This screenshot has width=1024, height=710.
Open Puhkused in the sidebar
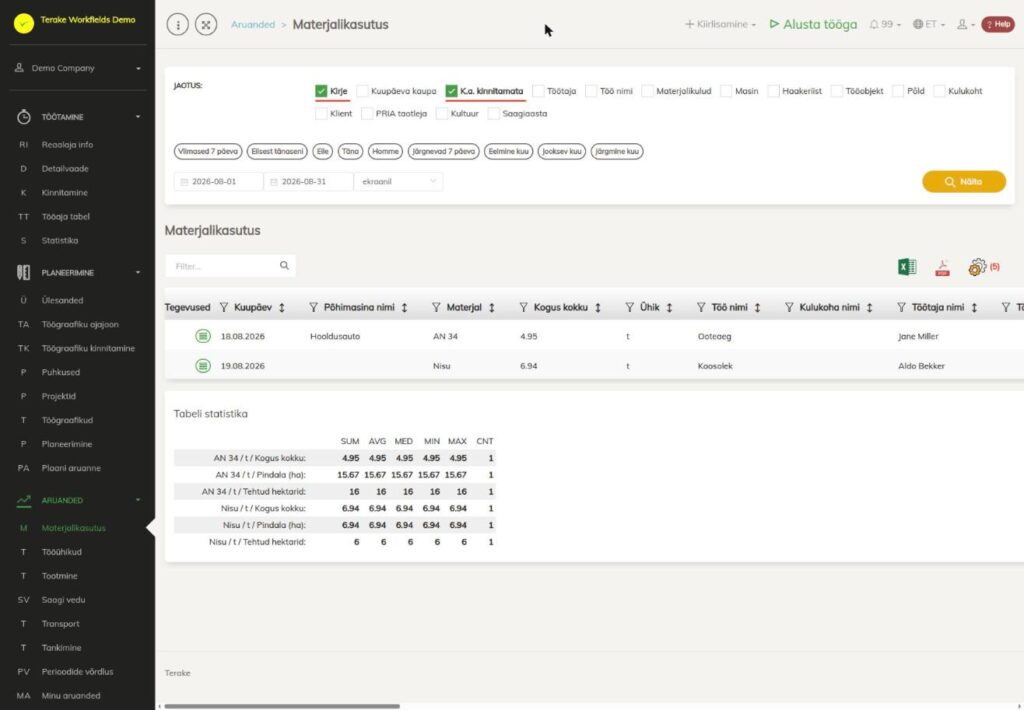[61, 372]
